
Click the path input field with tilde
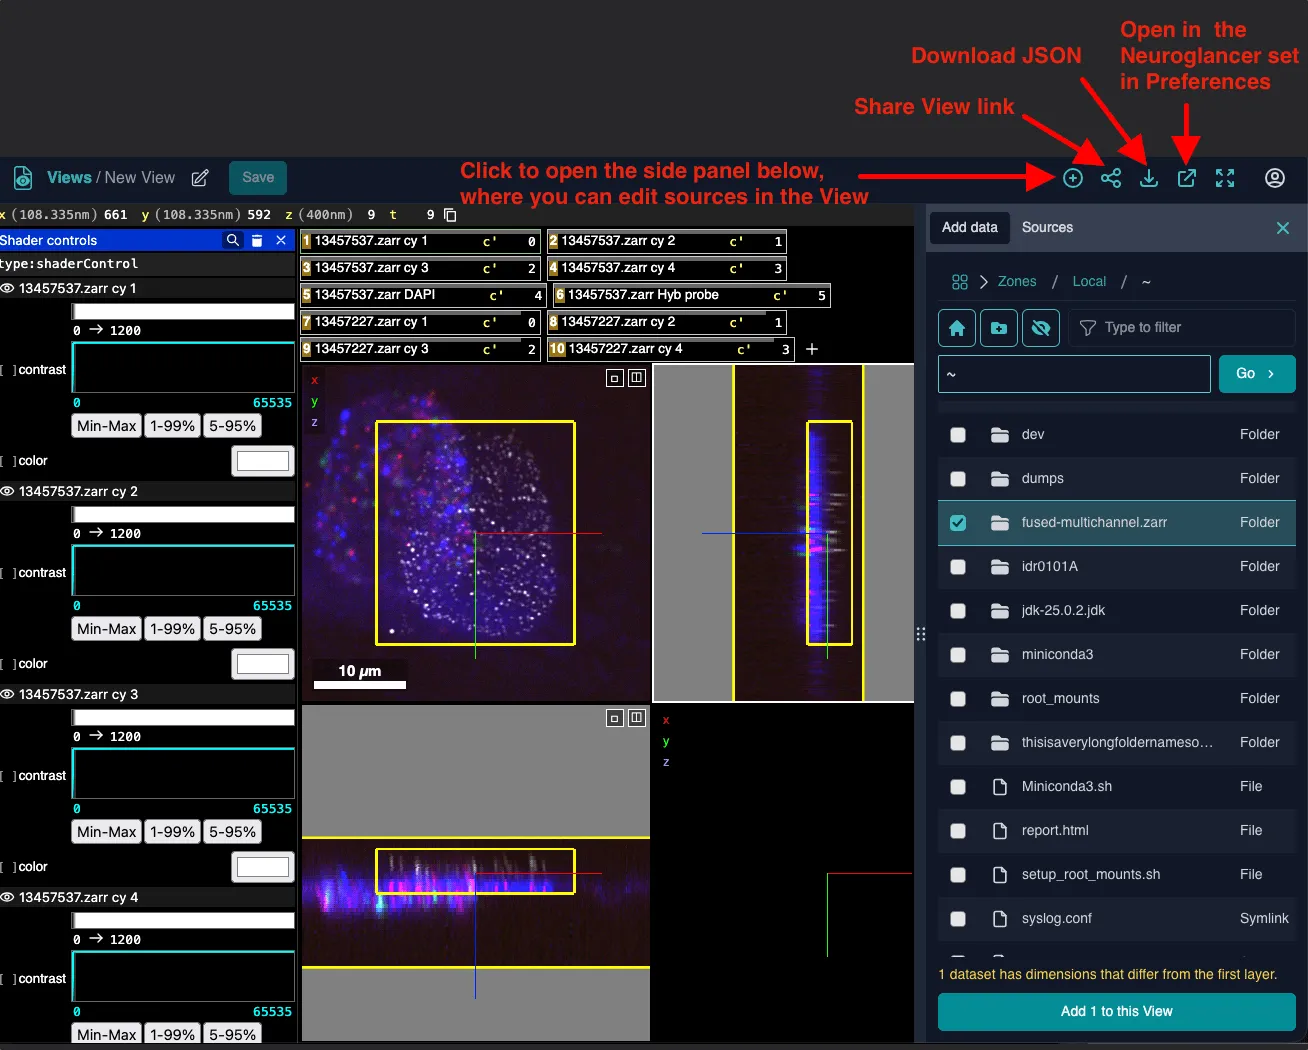pos(1074,373)
